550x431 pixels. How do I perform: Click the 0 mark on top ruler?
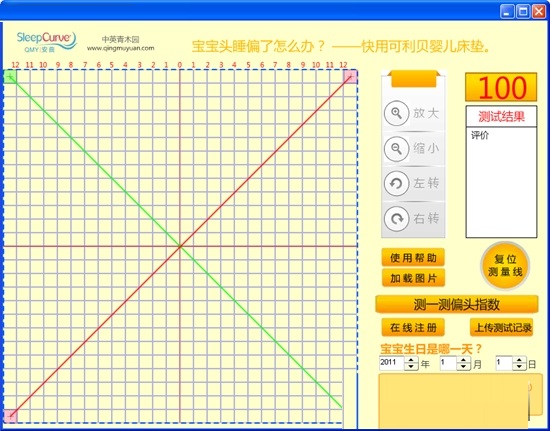pyautogui.click(x=180, y=65)
